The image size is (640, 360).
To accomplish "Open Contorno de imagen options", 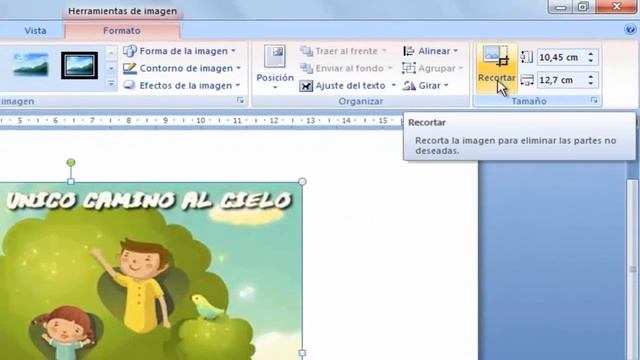I will [182, 68].
